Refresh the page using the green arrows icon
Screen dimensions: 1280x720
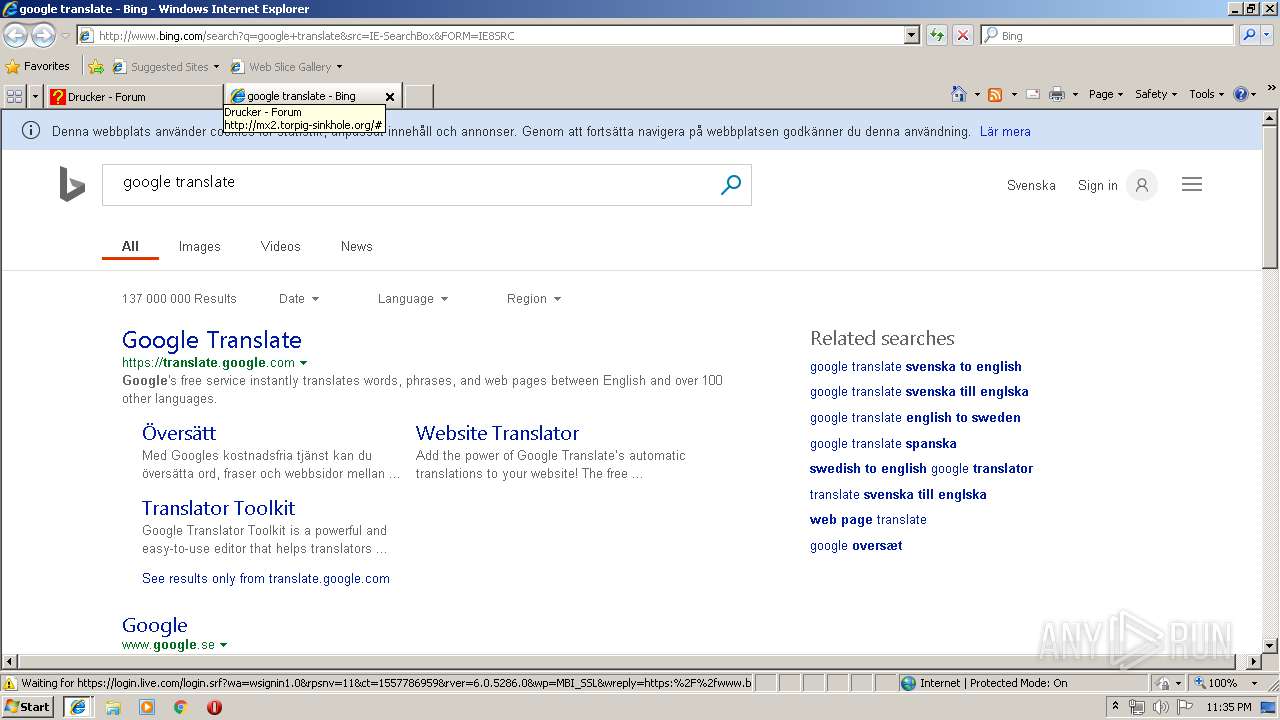(x=936, y=35)
